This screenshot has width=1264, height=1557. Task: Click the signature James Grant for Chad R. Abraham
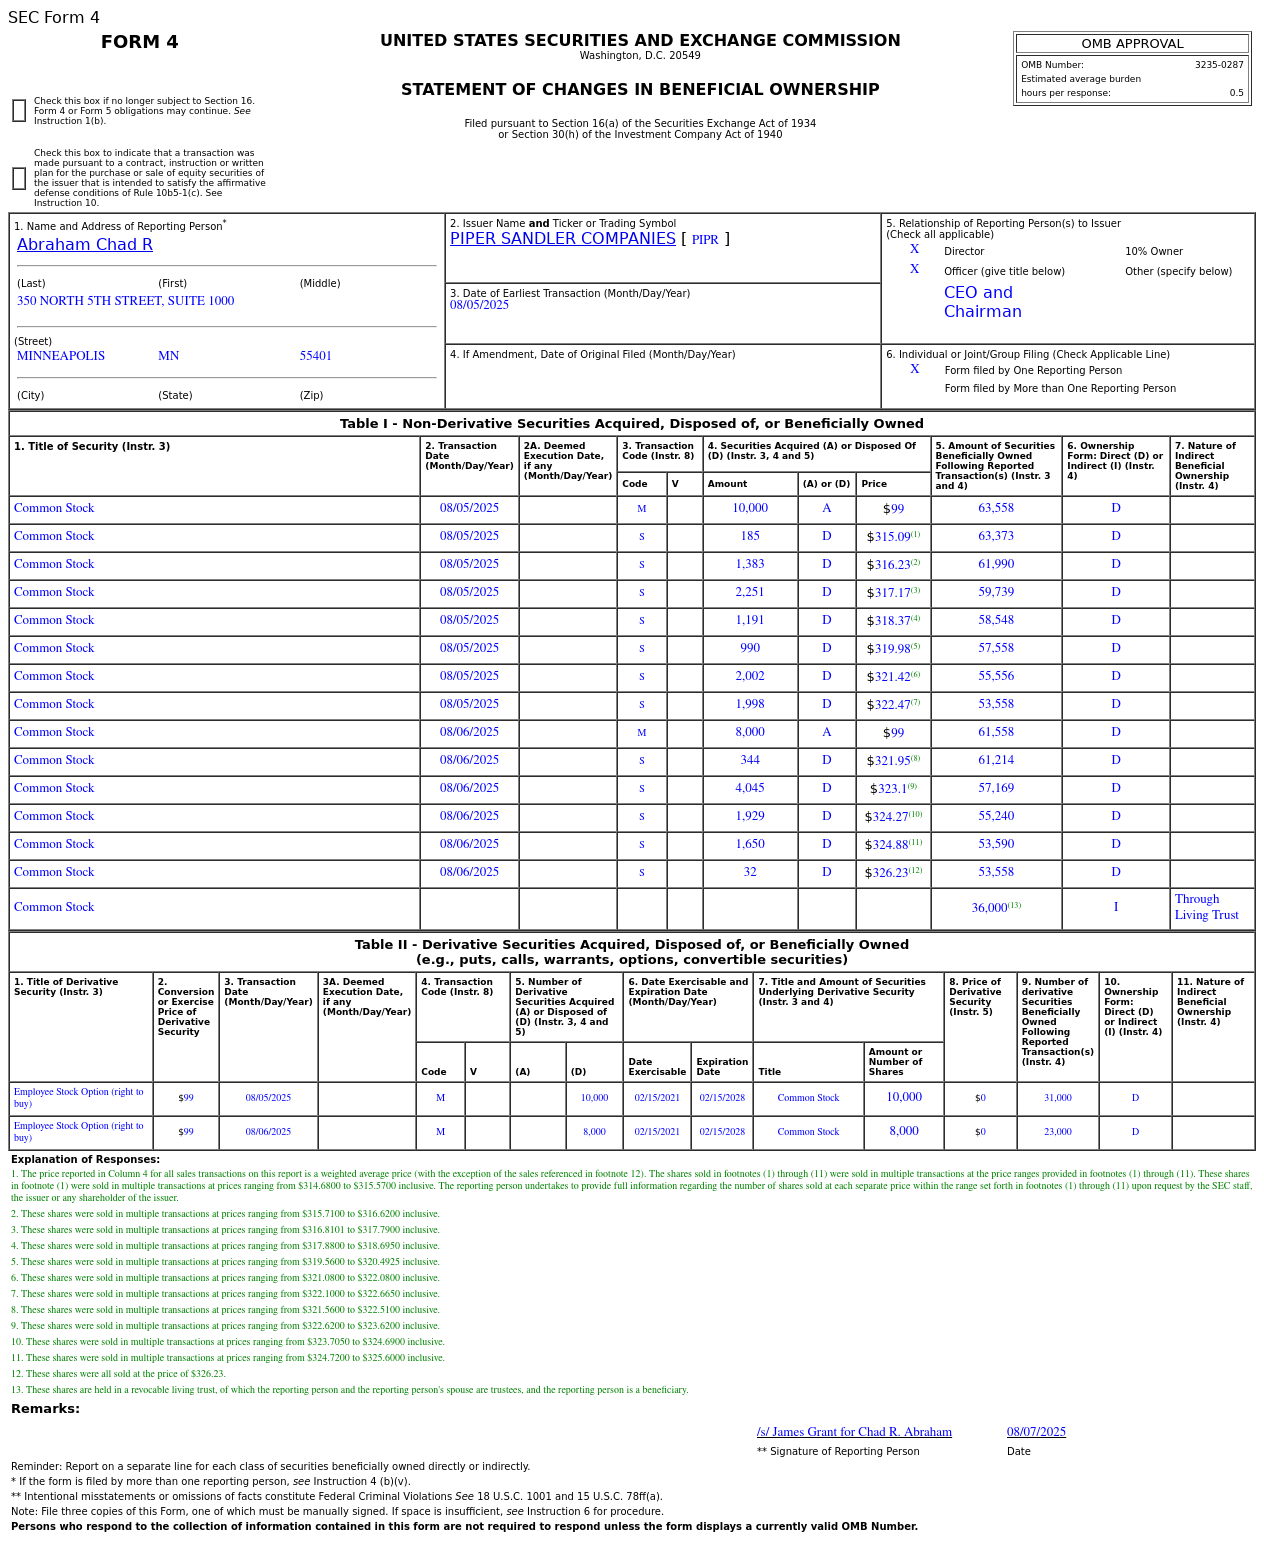tap(854, 1432)
